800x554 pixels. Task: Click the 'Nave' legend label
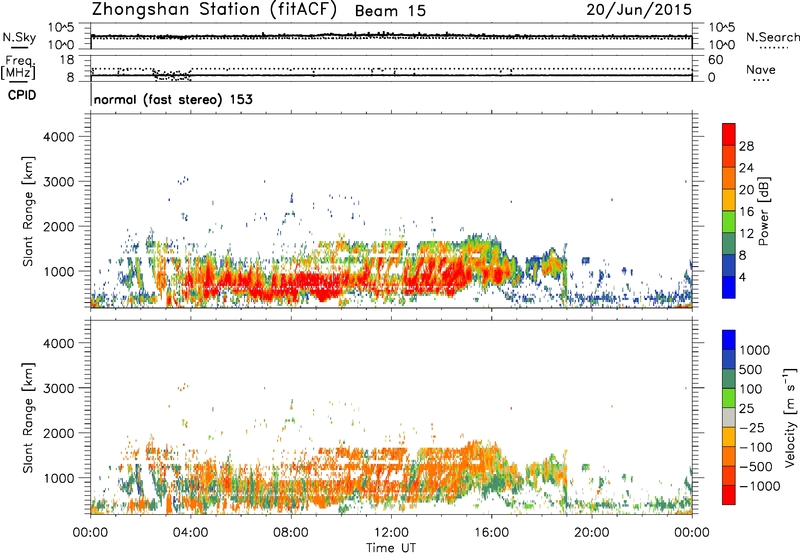(761, 69)
